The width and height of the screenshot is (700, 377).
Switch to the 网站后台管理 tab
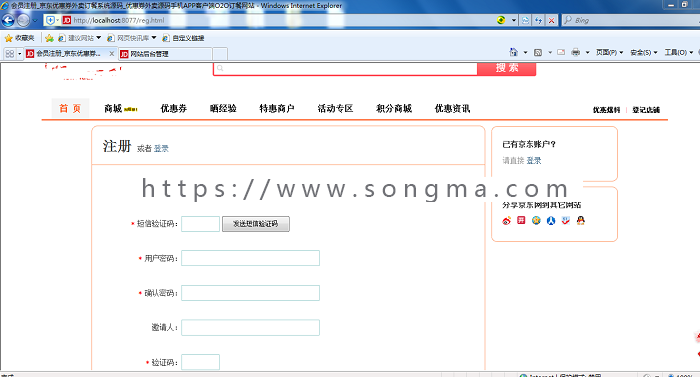coord(164,54)
